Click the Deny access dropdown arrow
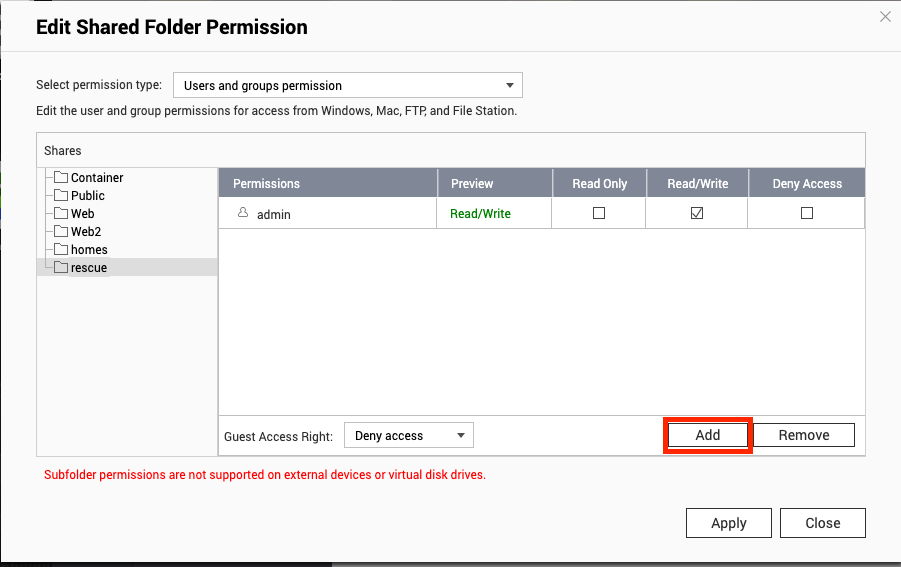 pyautogui.click(x=461, y=435)
